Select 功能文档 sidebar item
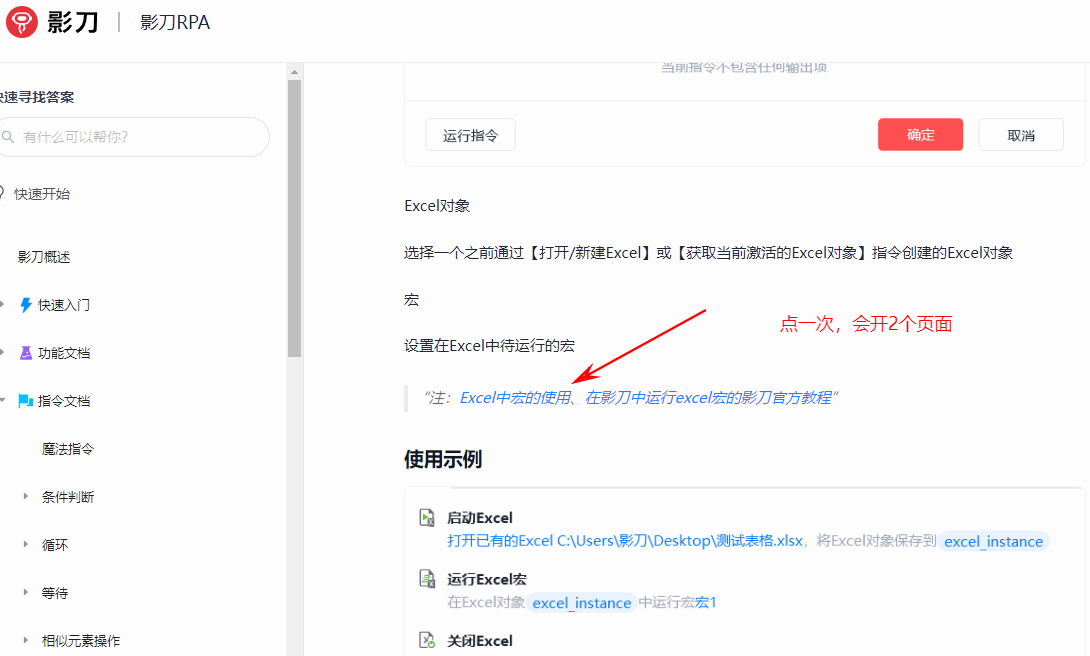The height and width of the screenshot is (656, 1090). click(x=64, y=353)
